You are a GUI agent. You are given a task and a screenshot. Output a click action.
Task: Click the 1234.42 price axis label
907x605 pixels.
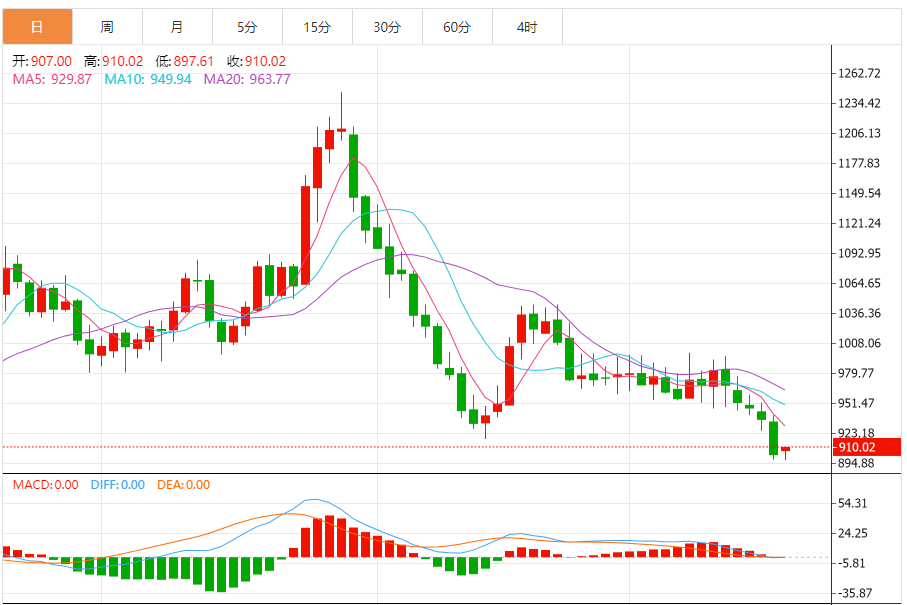click(x=859, y=104)
